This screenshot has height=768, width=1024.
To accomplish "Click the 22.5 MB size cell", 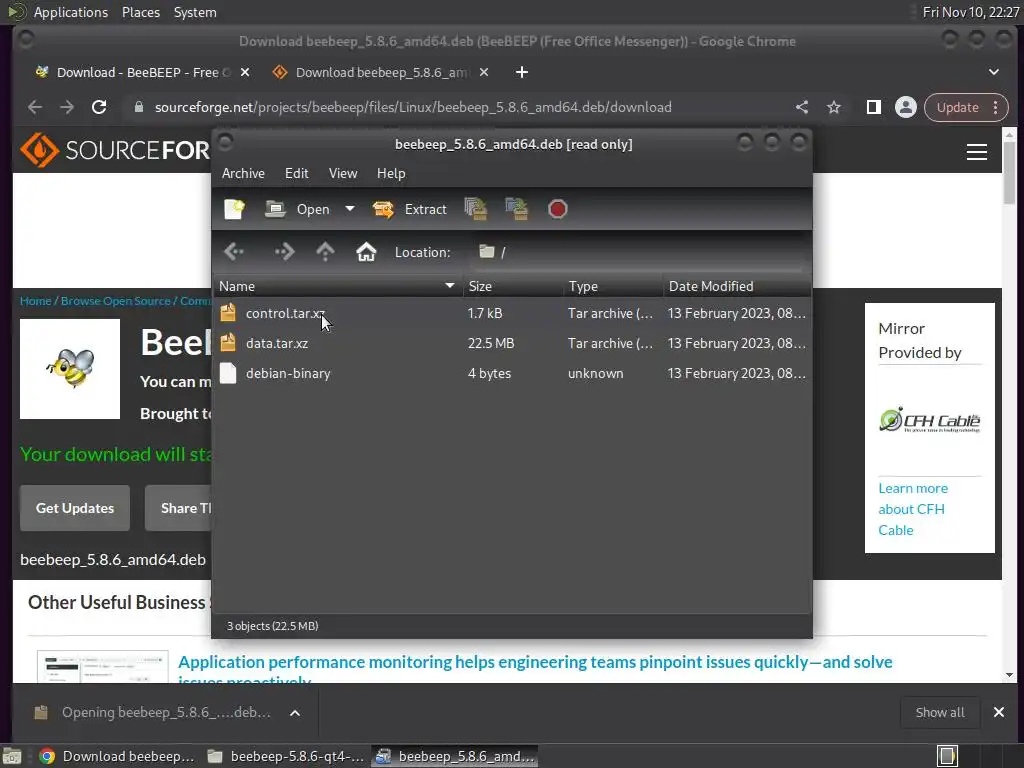I will point(491,344).
